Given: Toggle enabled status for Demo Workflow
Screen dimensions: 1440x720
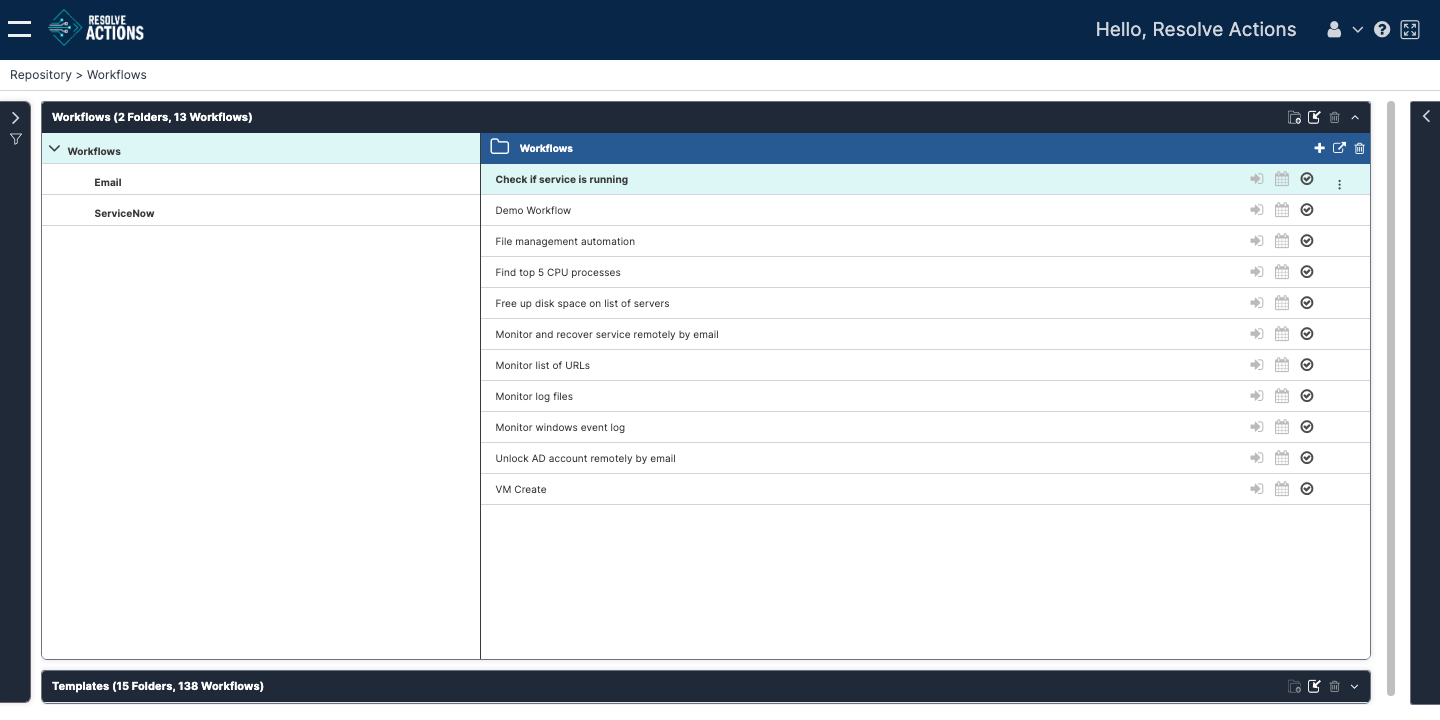Looking at the screenshot, I should tap(1307, 210).
